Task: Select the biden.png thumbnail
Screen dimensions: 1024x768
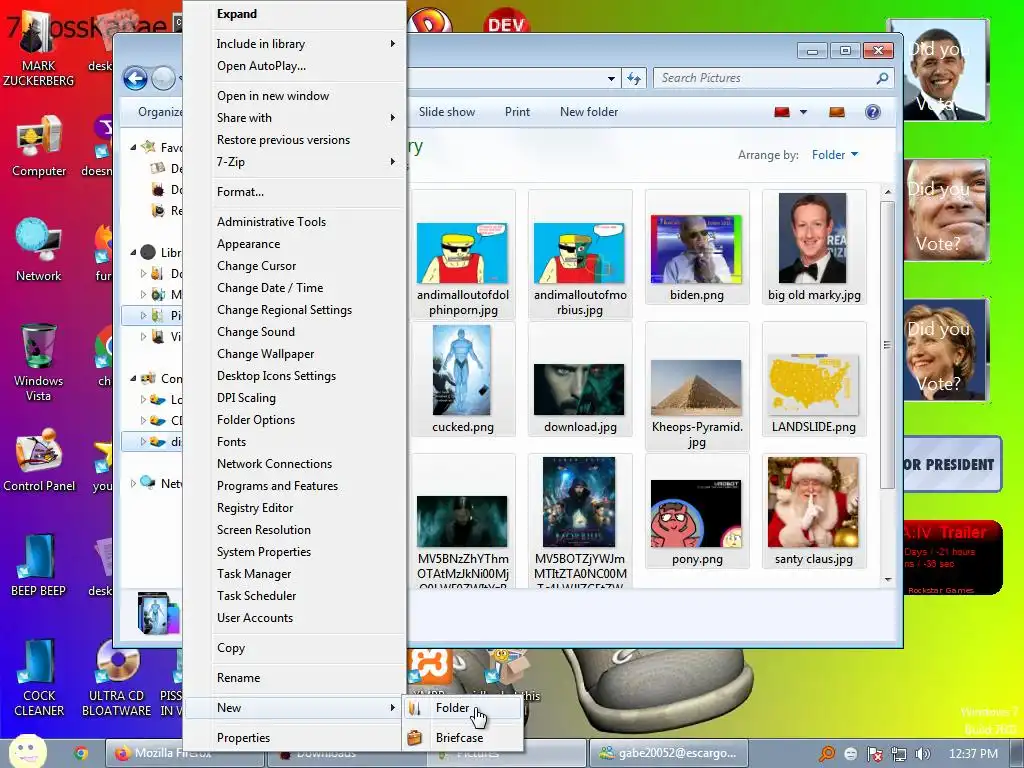Action: click(697, 248)
